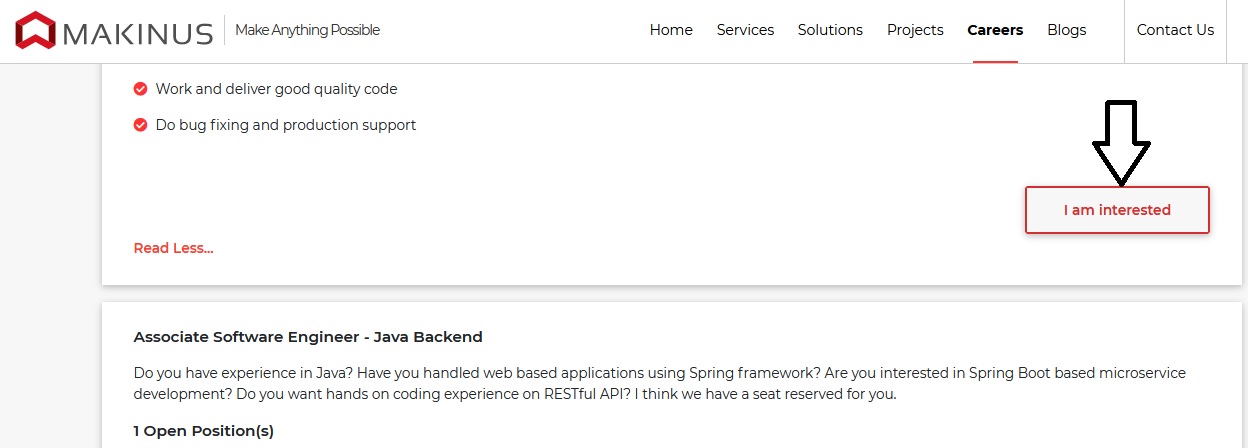This screenshot has width=1248, height=448.
Task: Collapse the job details via 'Read Less...'
Action: pyautogui.click(x=173, y=248)
